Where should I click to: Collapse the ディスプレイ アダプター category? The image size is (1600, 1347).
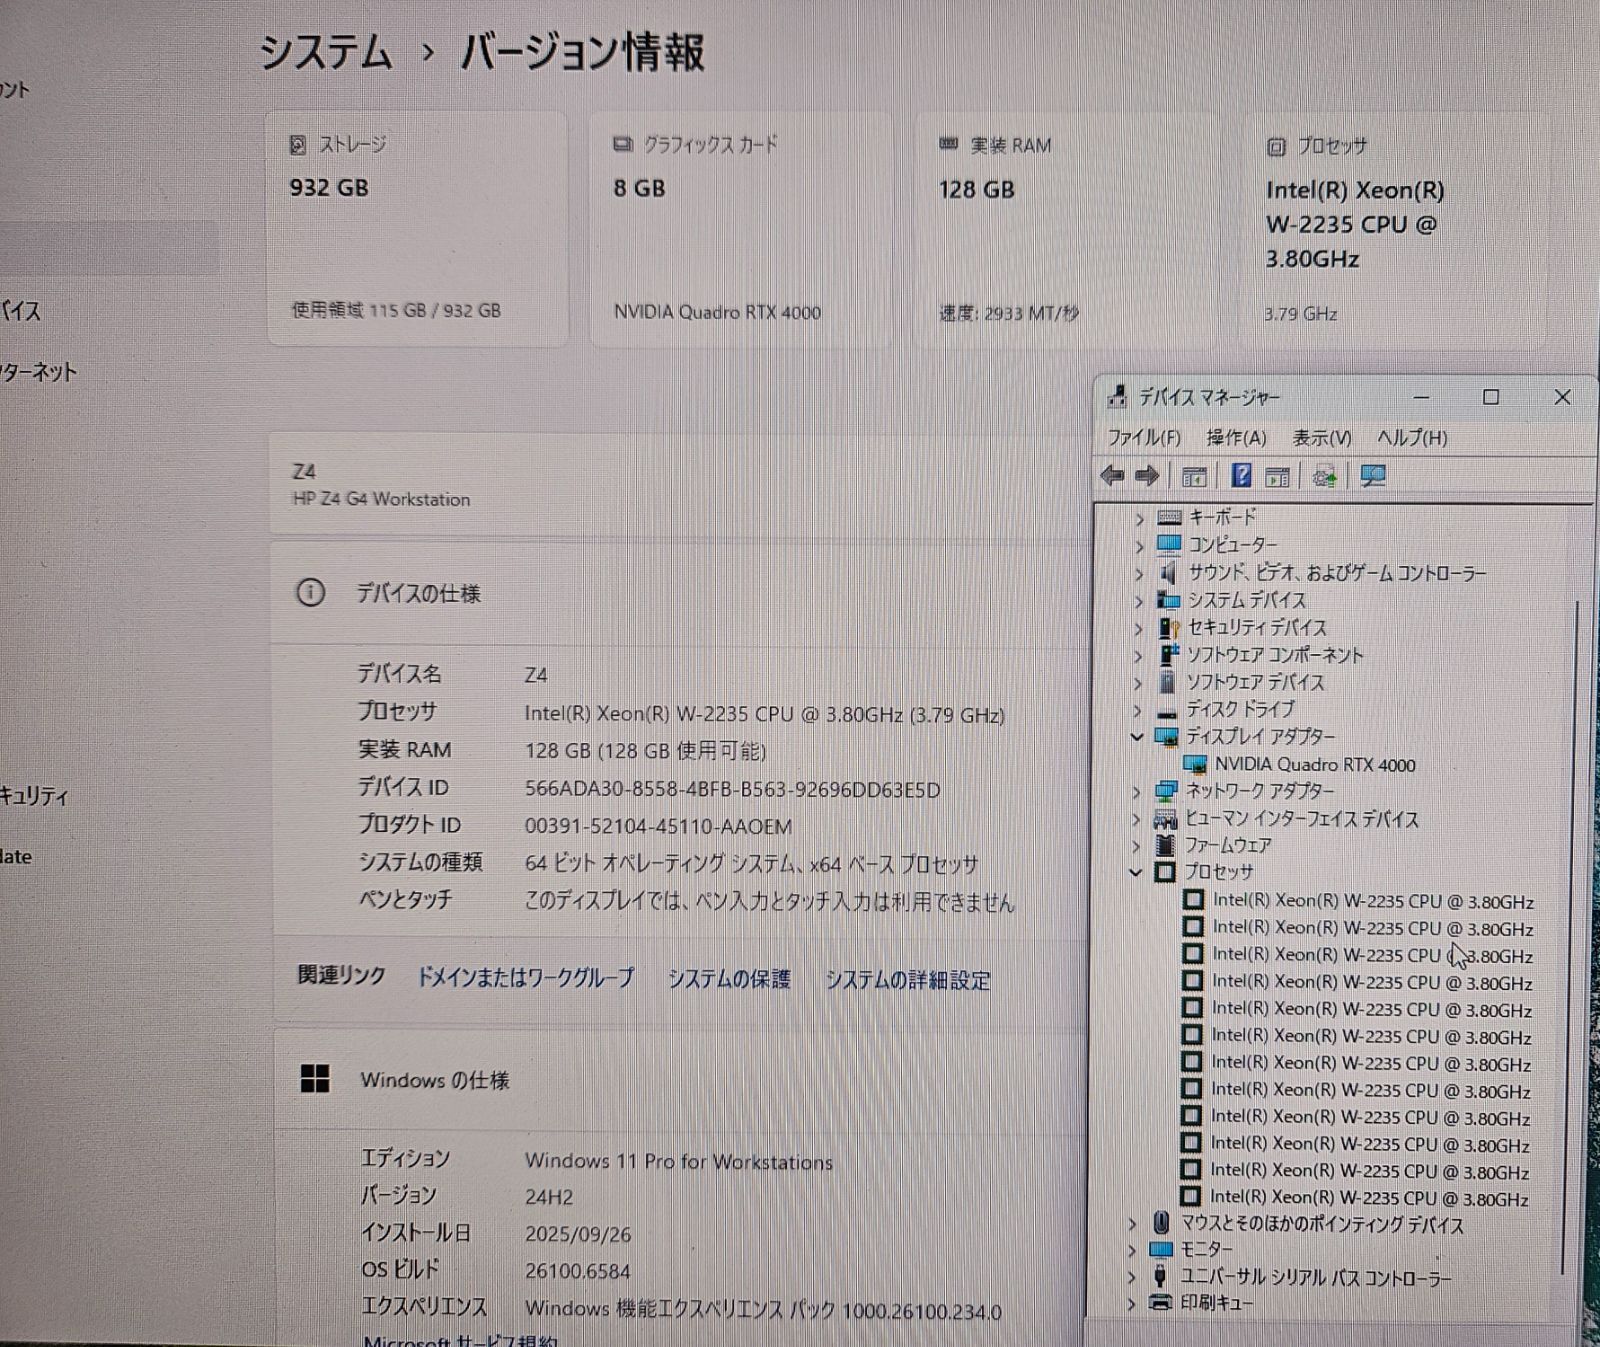[1136, 735]
